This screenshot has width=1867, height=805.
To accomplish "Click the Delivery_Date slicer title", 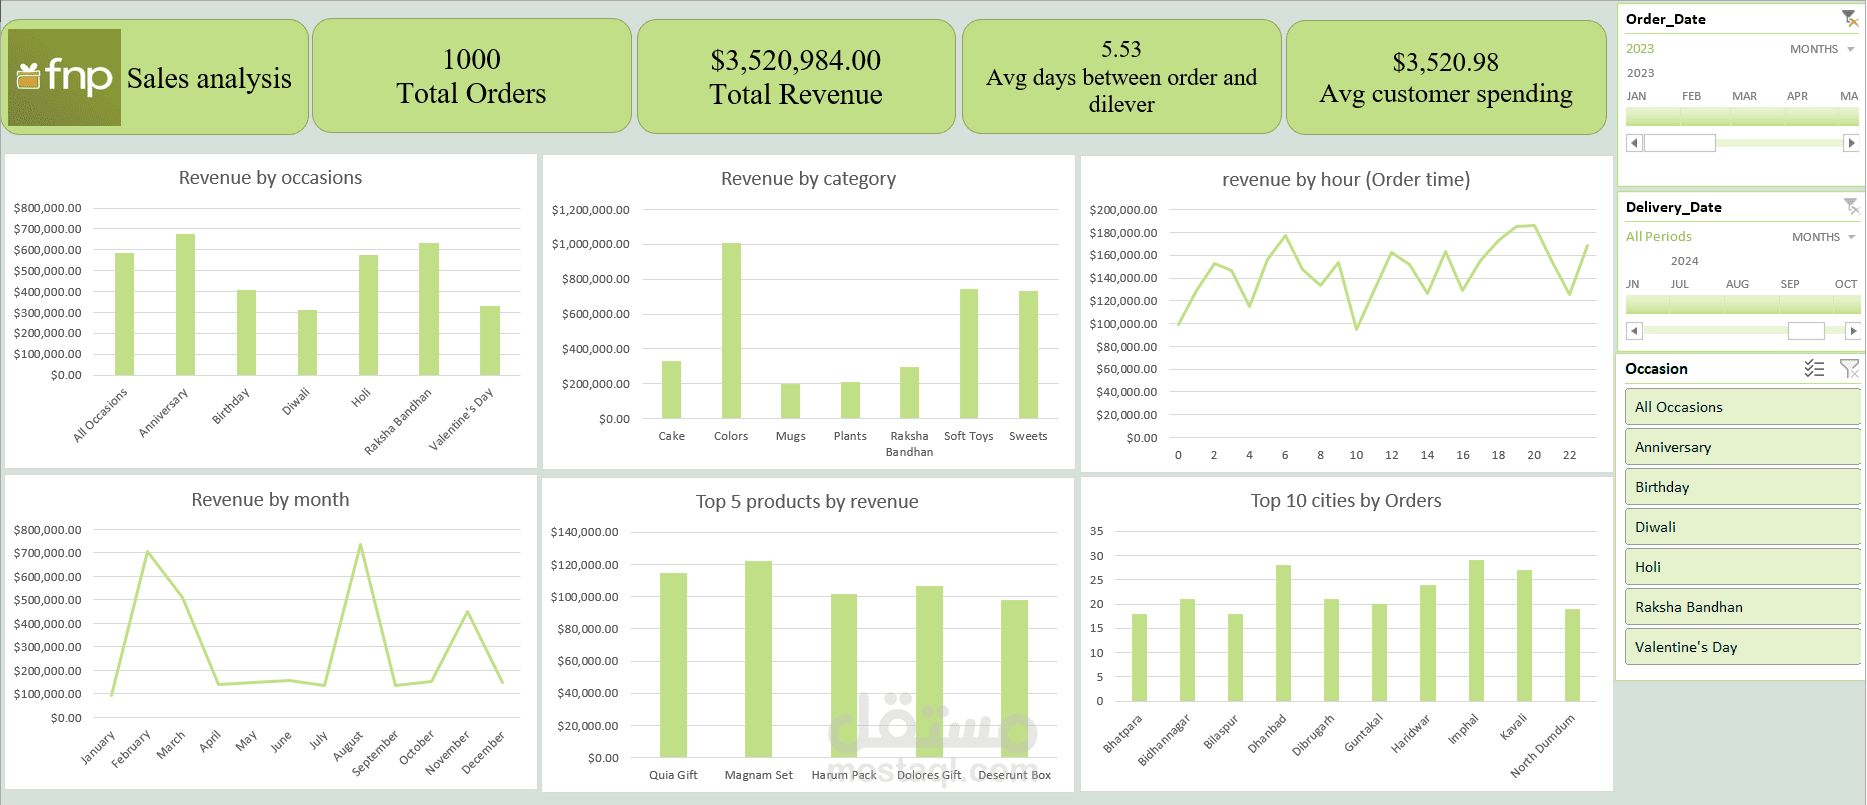I will coord(1674,207).
